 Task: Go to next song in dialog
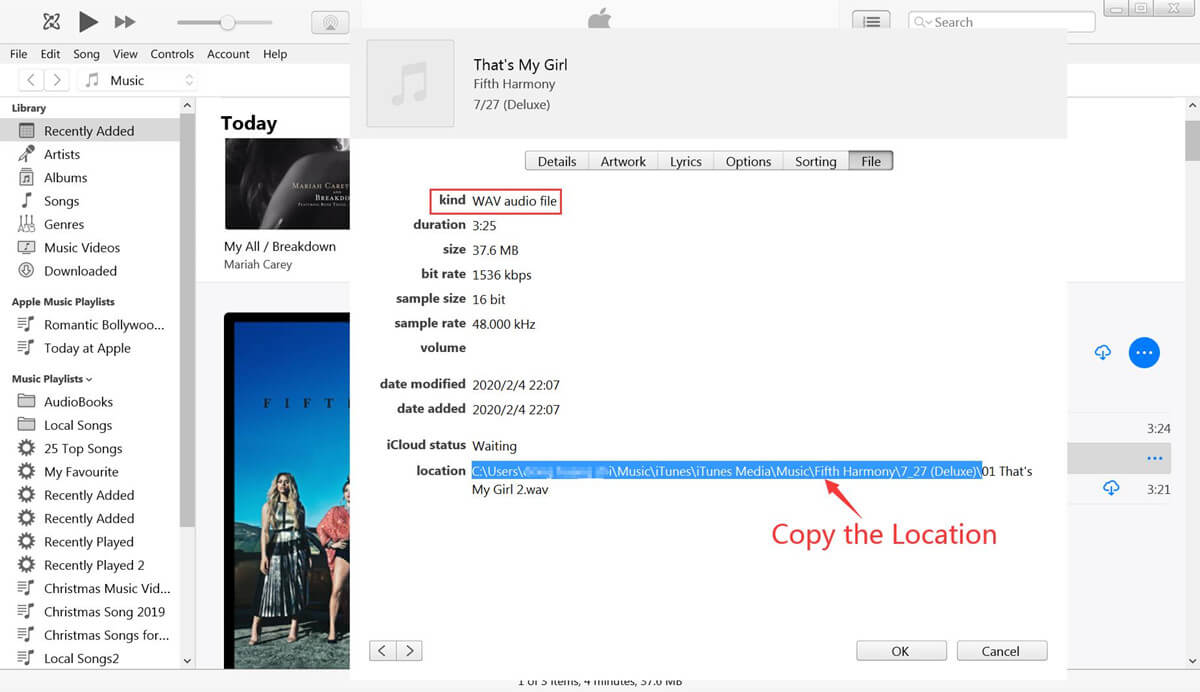(x=409, y=651)
